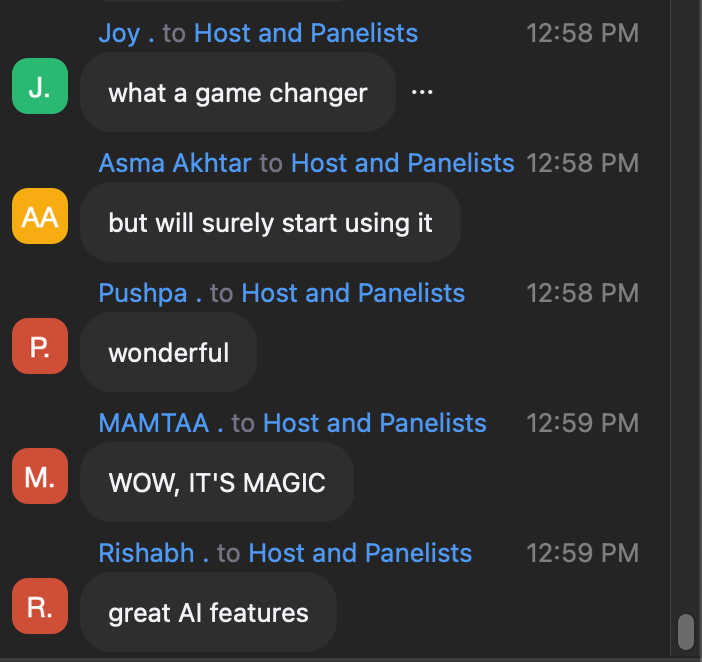Image resolution: width=702 pixels, height=662 pixels.
Task: Click the 12:59 PM timestamp on MAMTAA's message
Action: tap(582, 423)
